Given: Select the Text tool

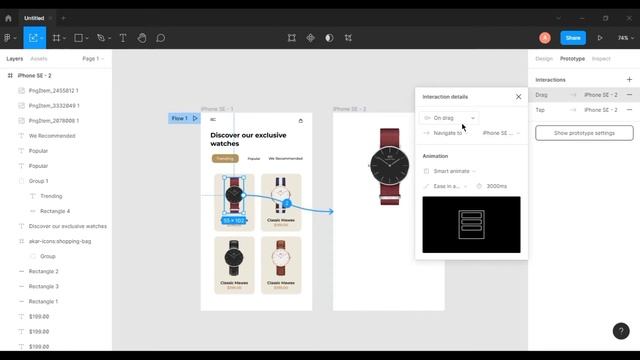Looking at the screenshot, I should coord(123,38).
